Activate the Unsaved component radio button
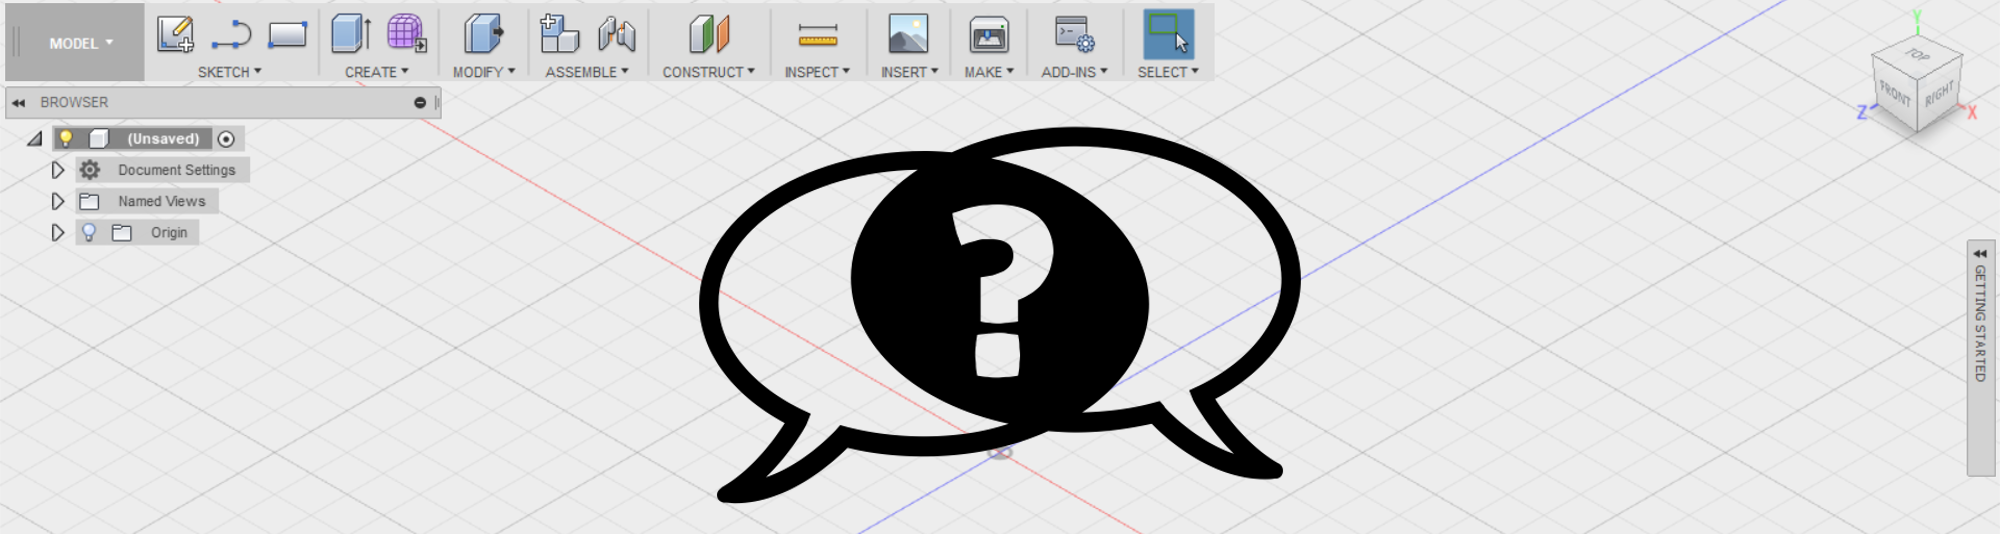 (x=226, y=139)
